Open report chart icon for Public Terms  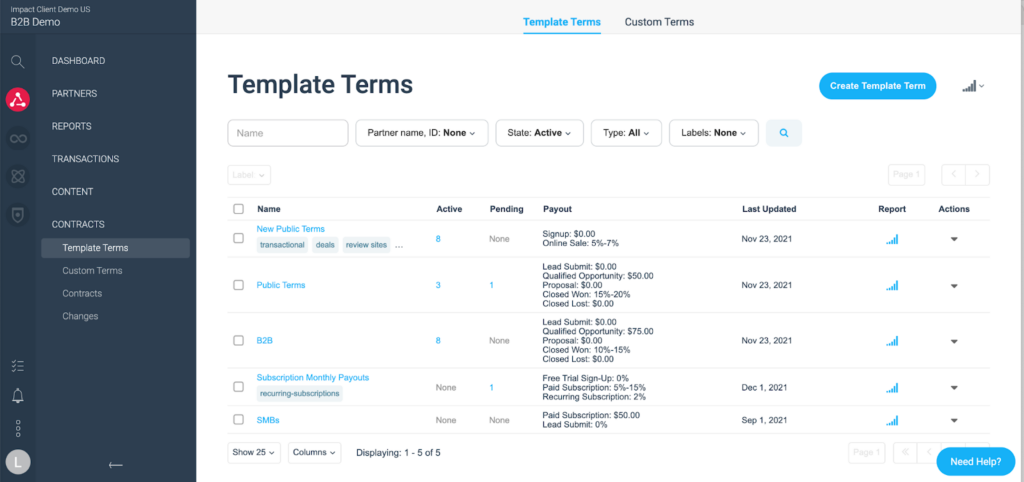[892, 285]
